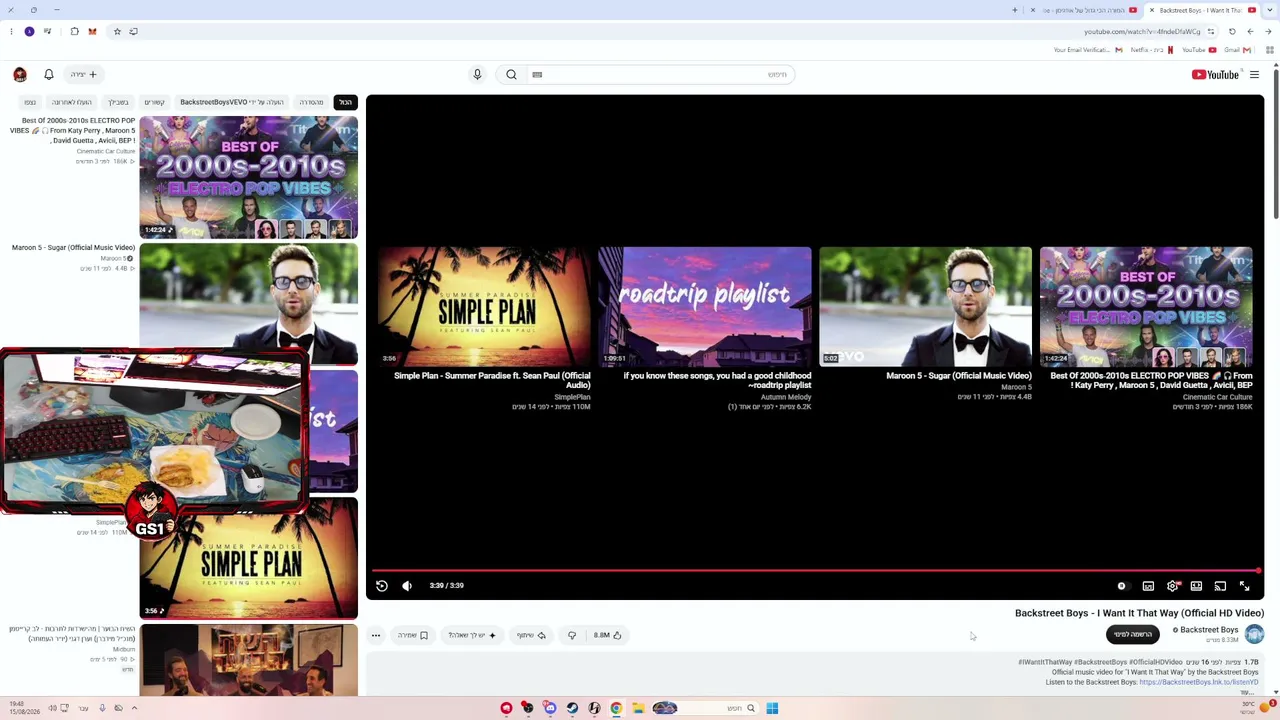Turn on subtitles in the player
Image resolution: width=1280 pixels, height=720 pixels.
pyautogui.click(x=1148, y=586)
